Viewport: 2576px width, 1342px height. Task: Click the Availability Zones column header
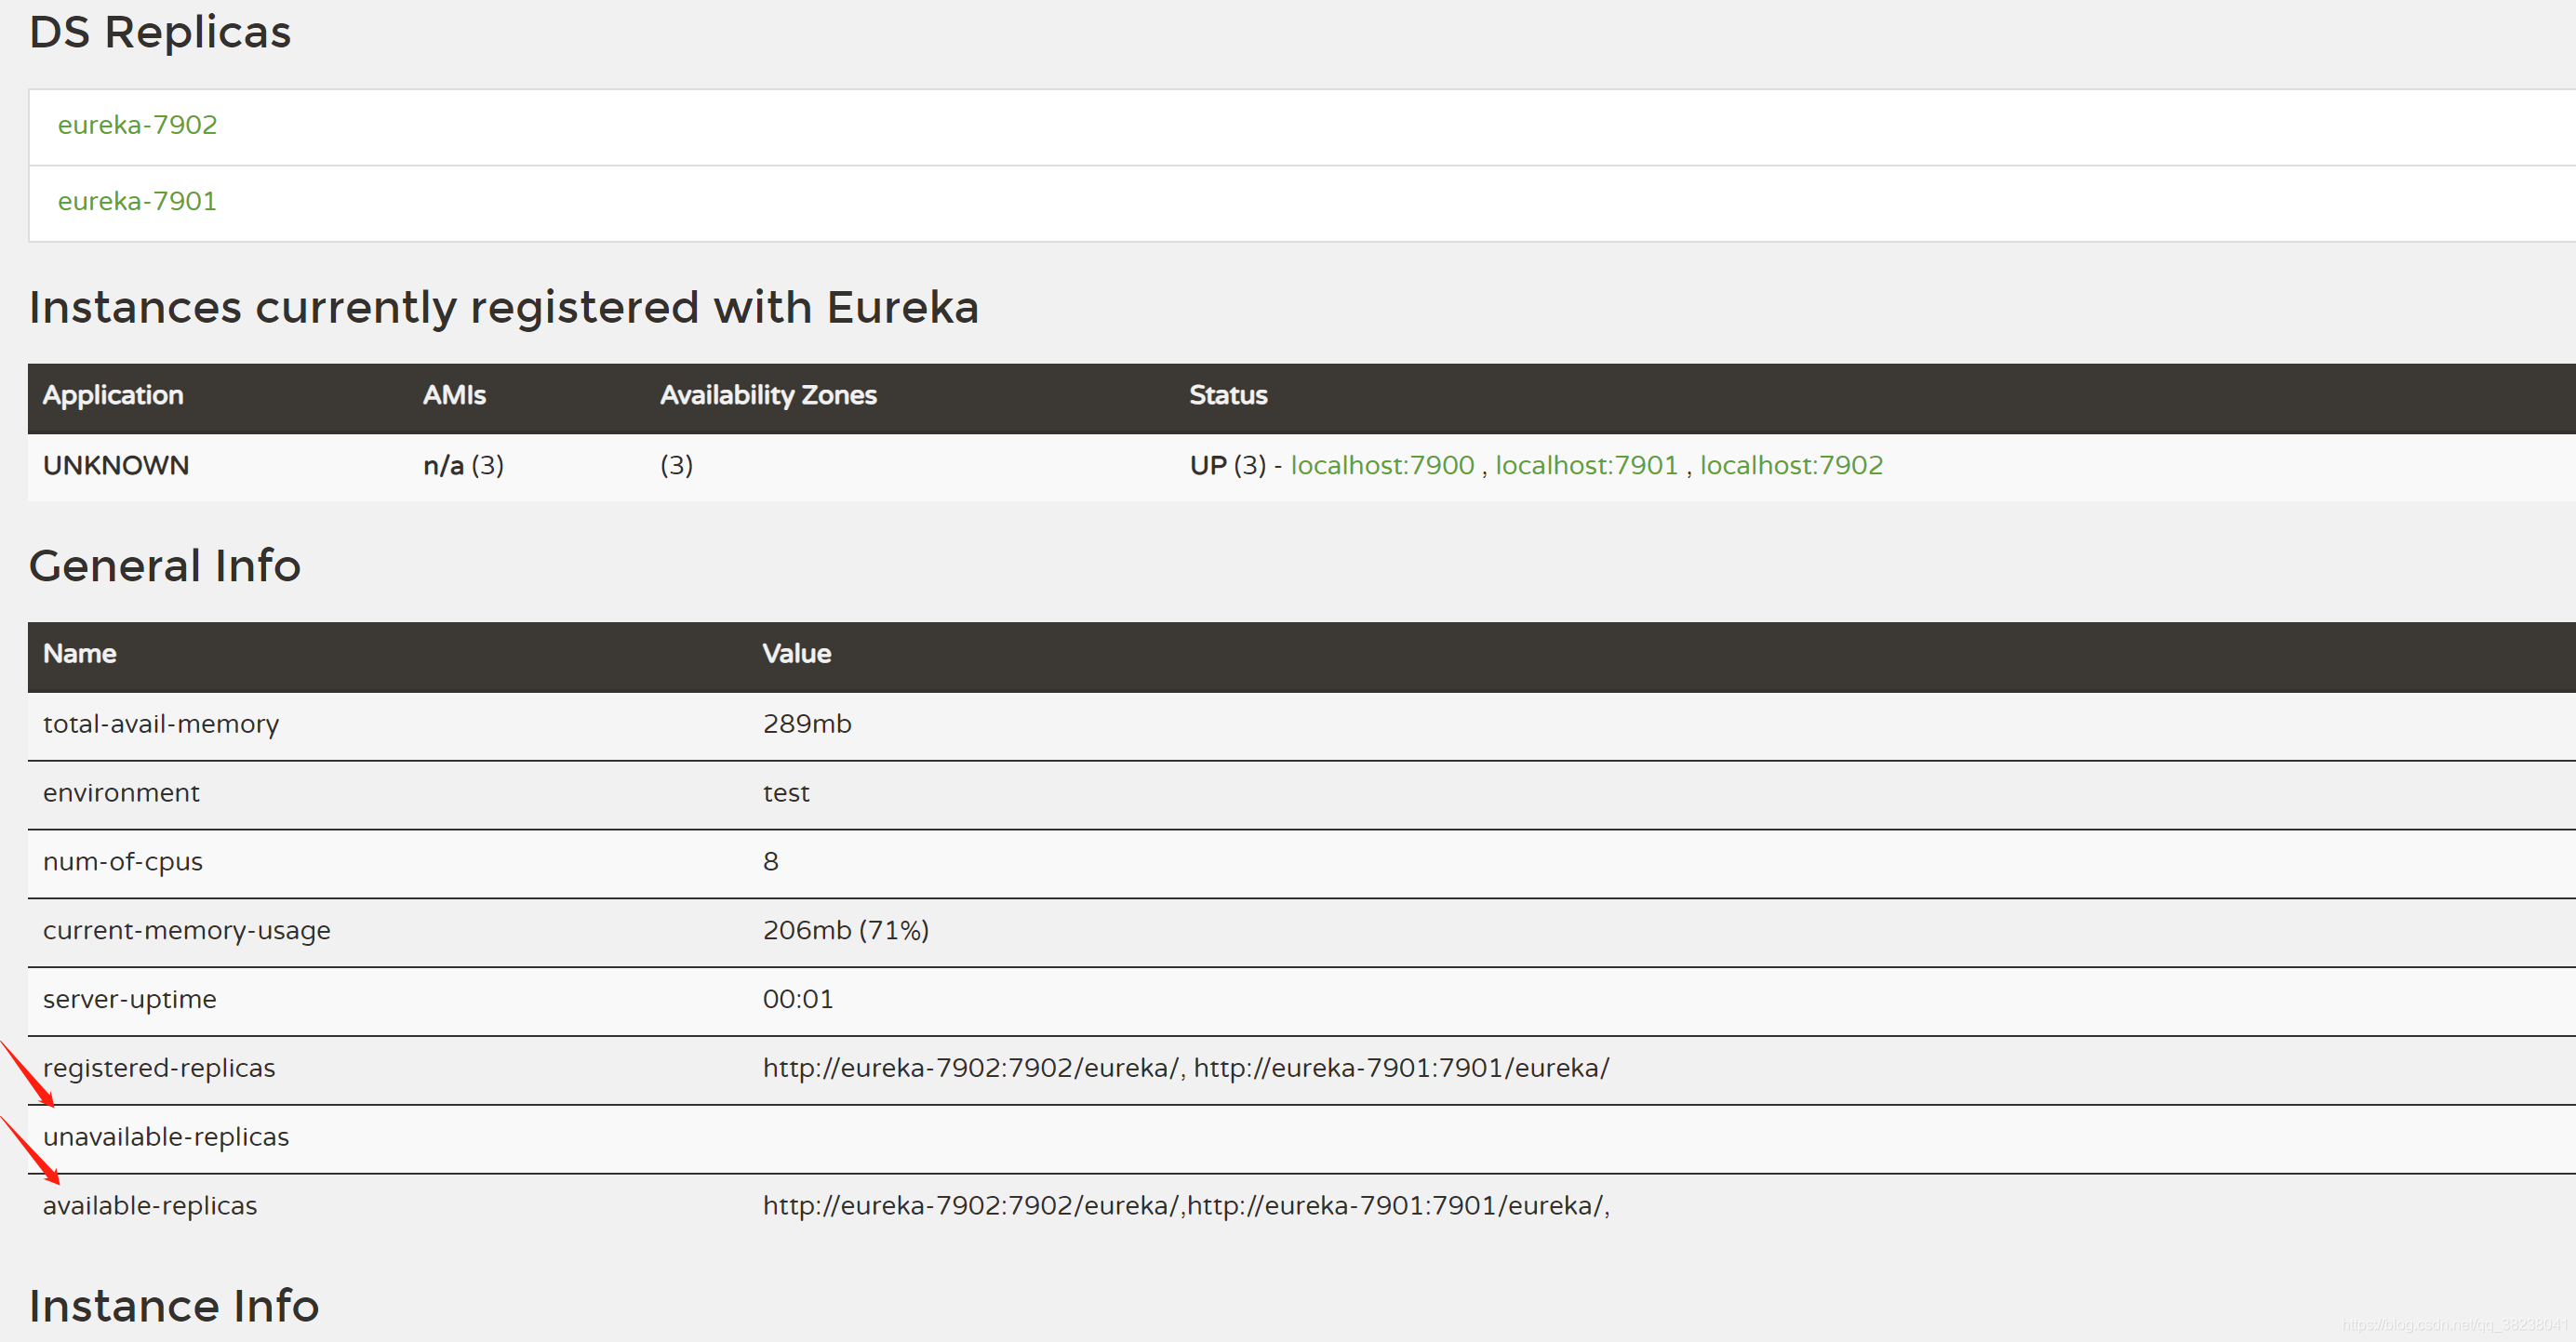click(x=767, y=395)
